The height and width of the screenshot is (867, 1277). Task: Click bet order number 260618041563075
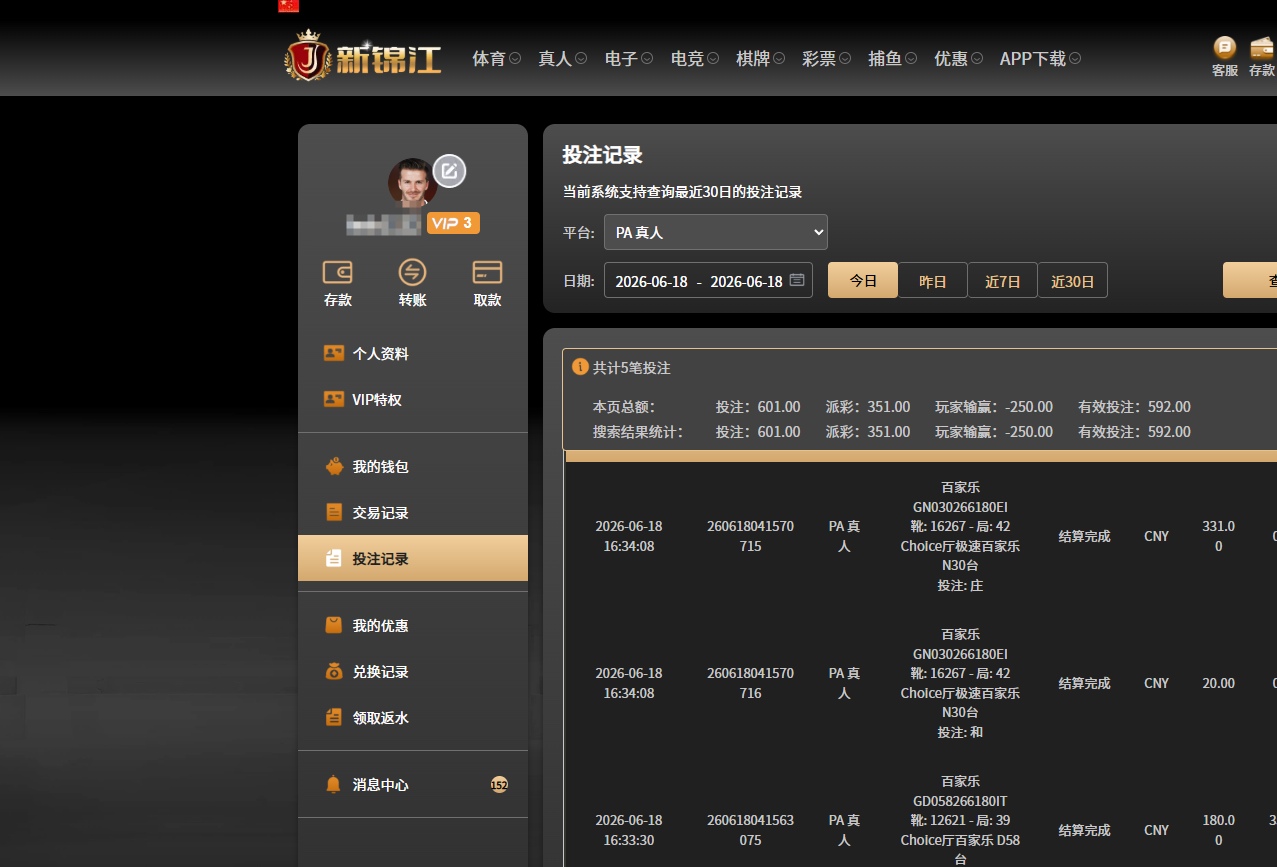pyautogui.click(x=750, y=830)
